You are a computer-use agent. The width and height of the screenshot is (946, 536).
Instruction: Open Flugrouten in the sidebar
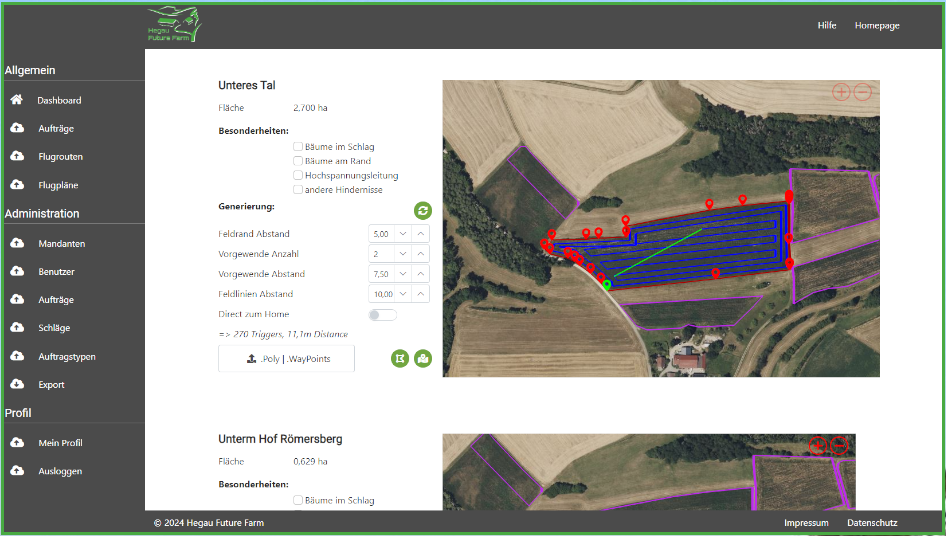[x=60, y=157]
